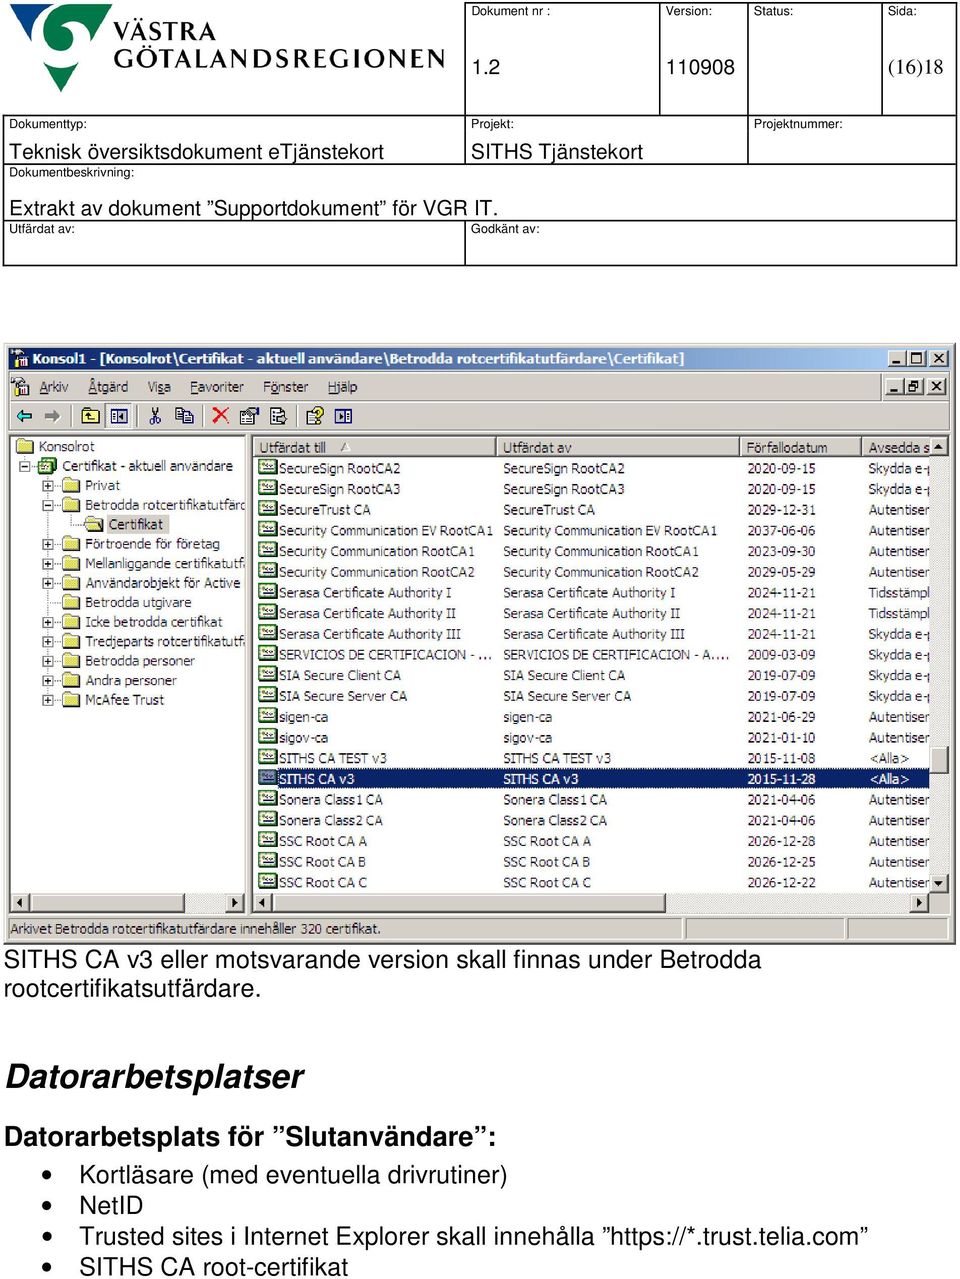Click the Help question mark icon
The height and width of the screenshot is (1279, 960).
314,415
